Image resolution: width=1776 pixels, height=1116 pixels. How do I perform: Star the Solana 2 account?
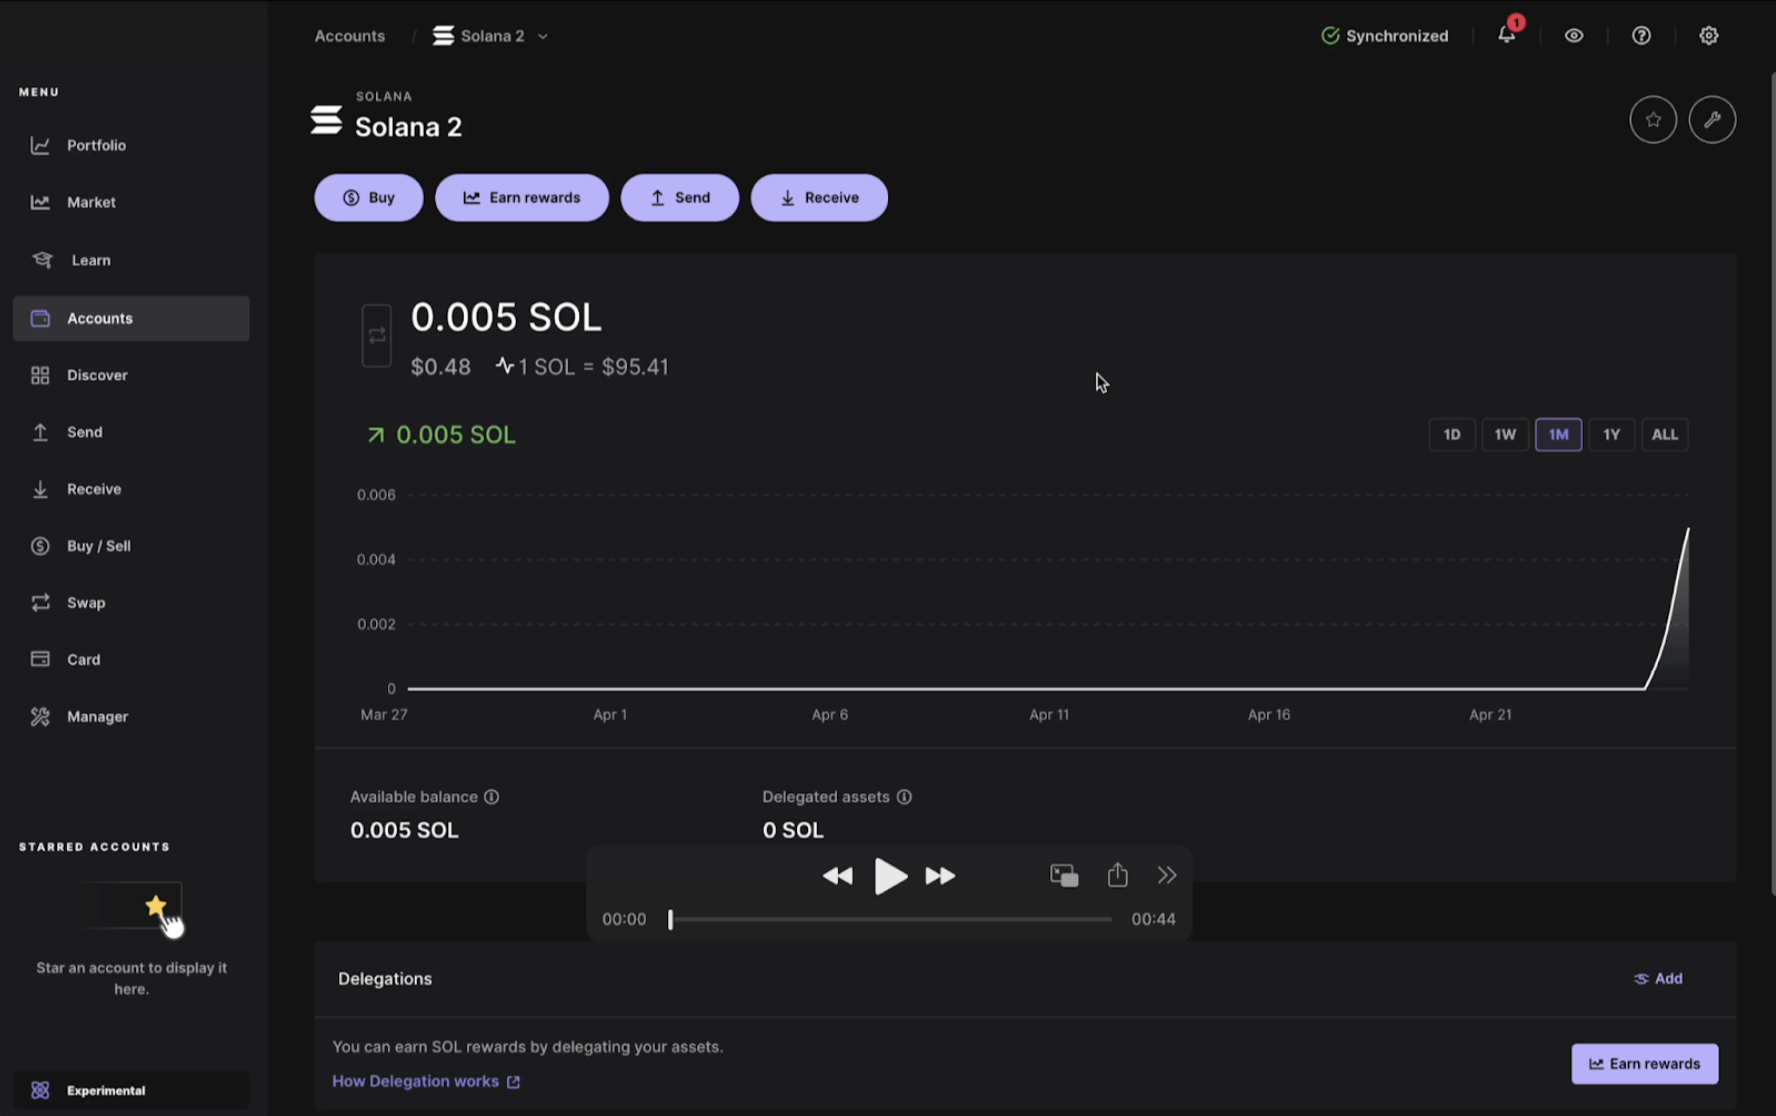pyautogui.click(x=1653, y=119)
